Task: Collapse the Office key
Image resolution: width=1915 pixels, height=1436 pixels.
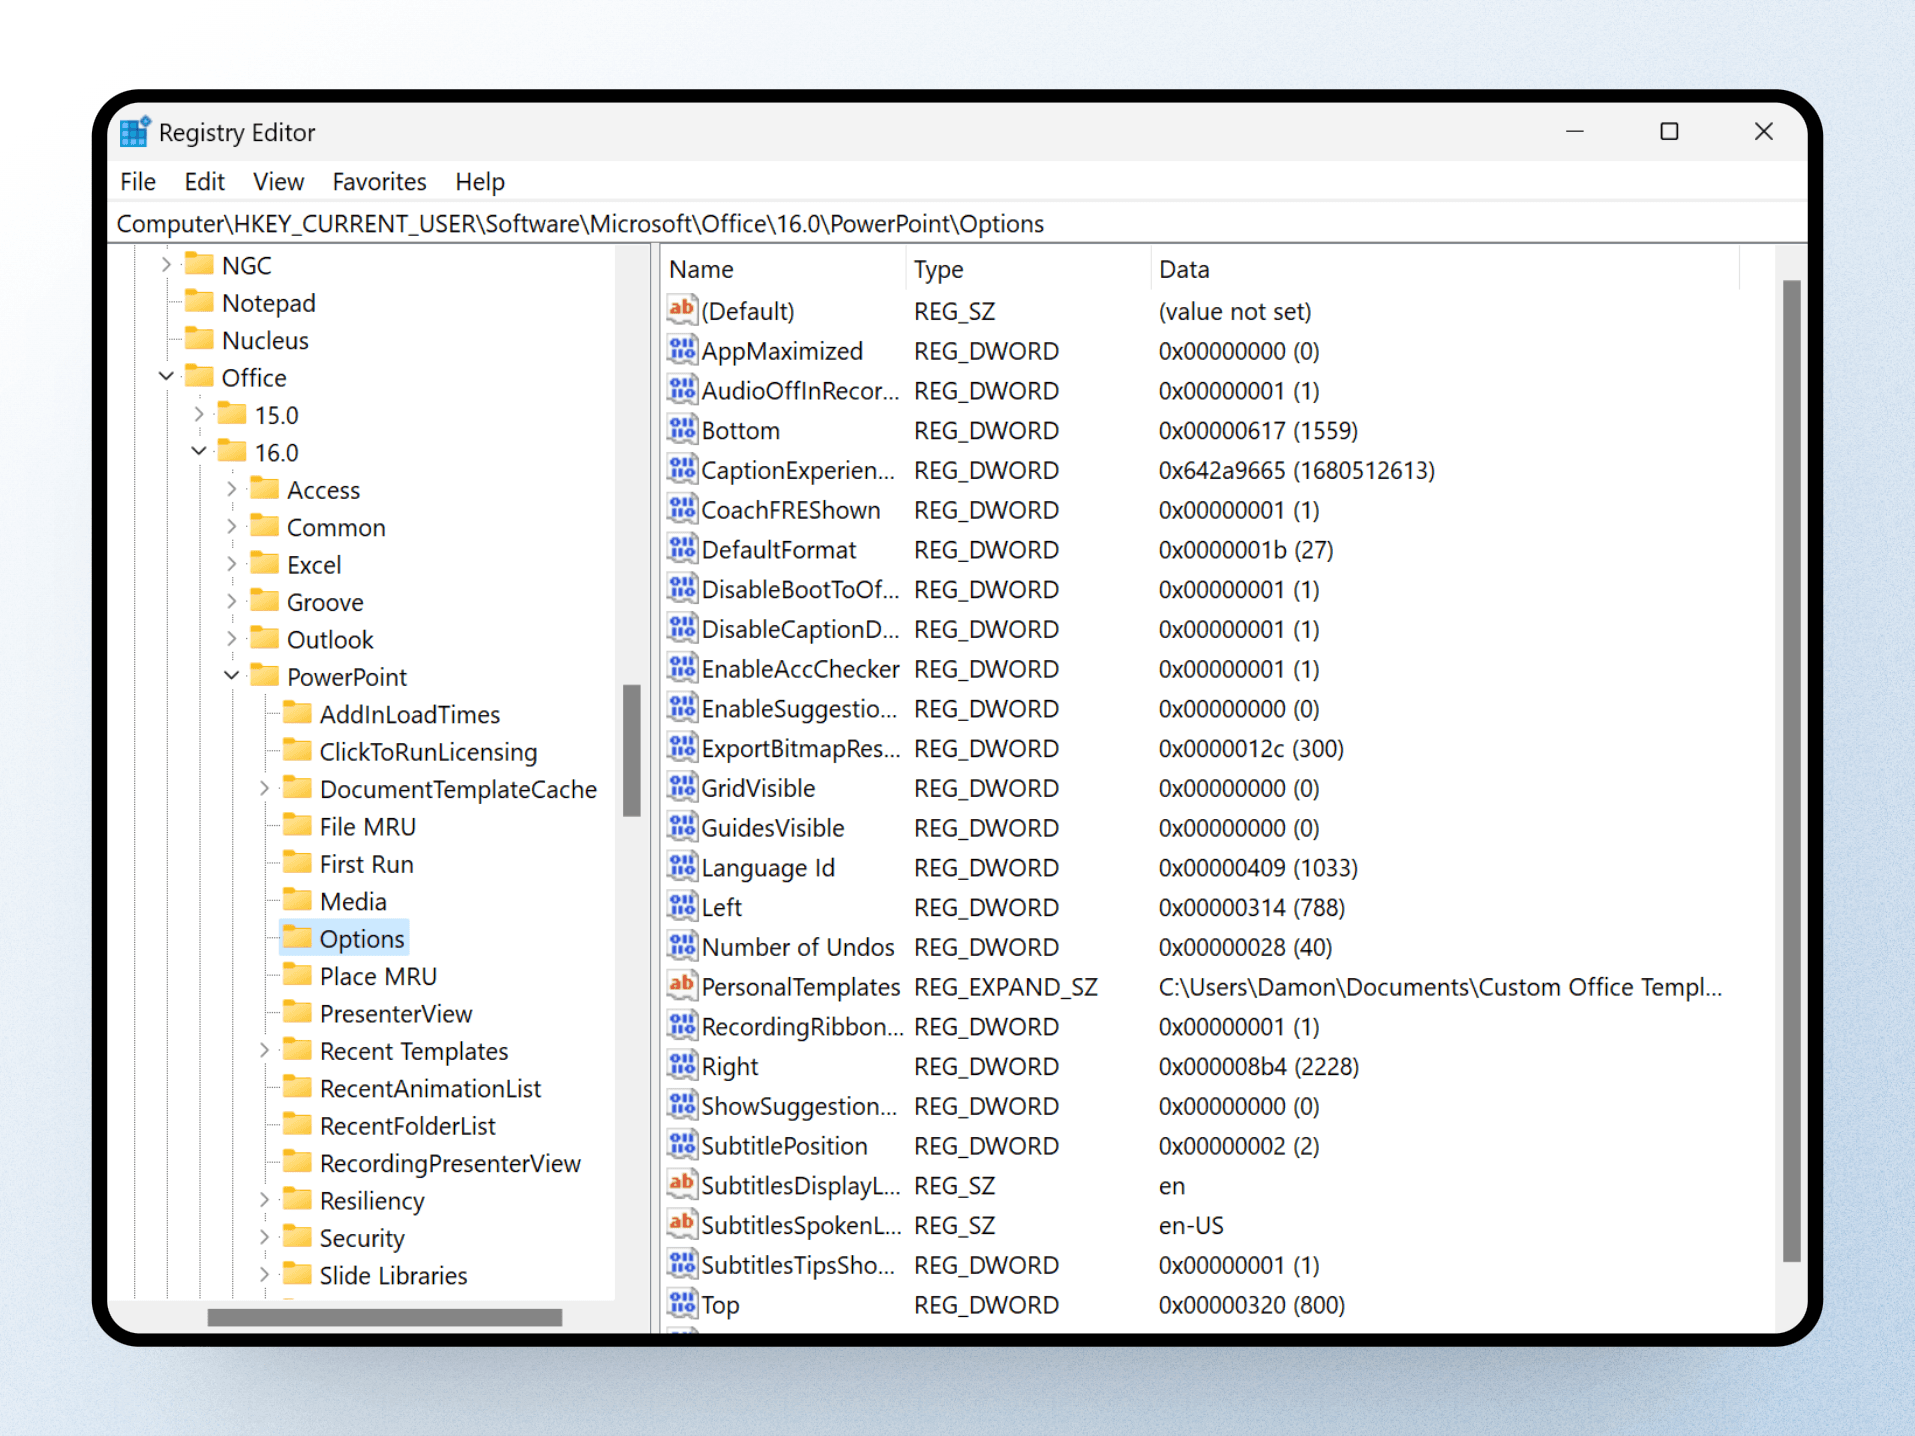Action: tap(166, 377)
